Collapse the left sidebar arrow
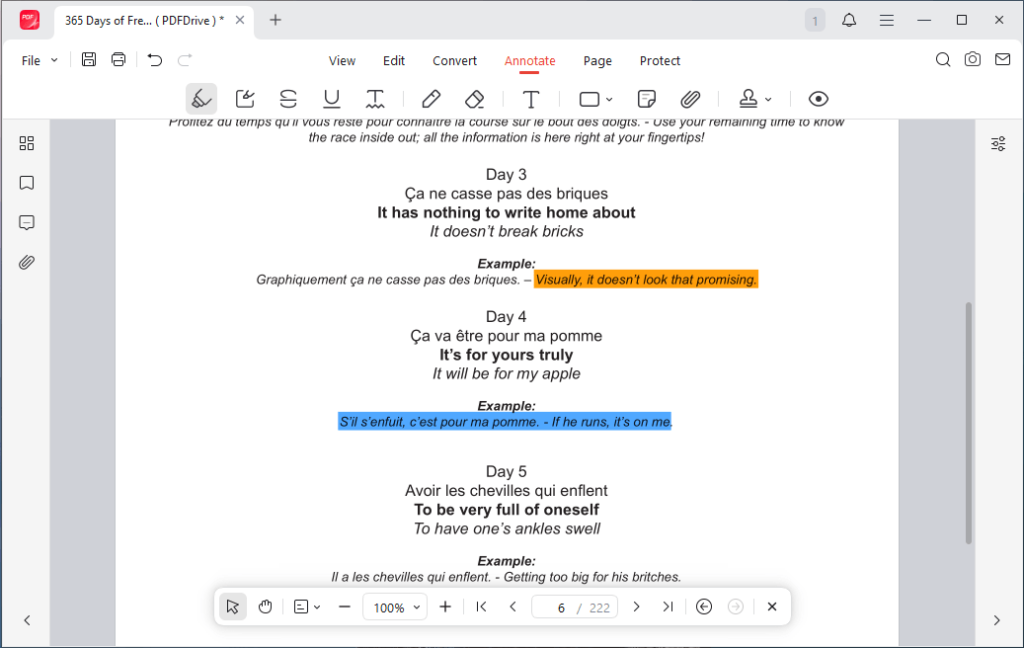Image resolution: width=1024 pixels, height=648 pixels. coord(27,621)
